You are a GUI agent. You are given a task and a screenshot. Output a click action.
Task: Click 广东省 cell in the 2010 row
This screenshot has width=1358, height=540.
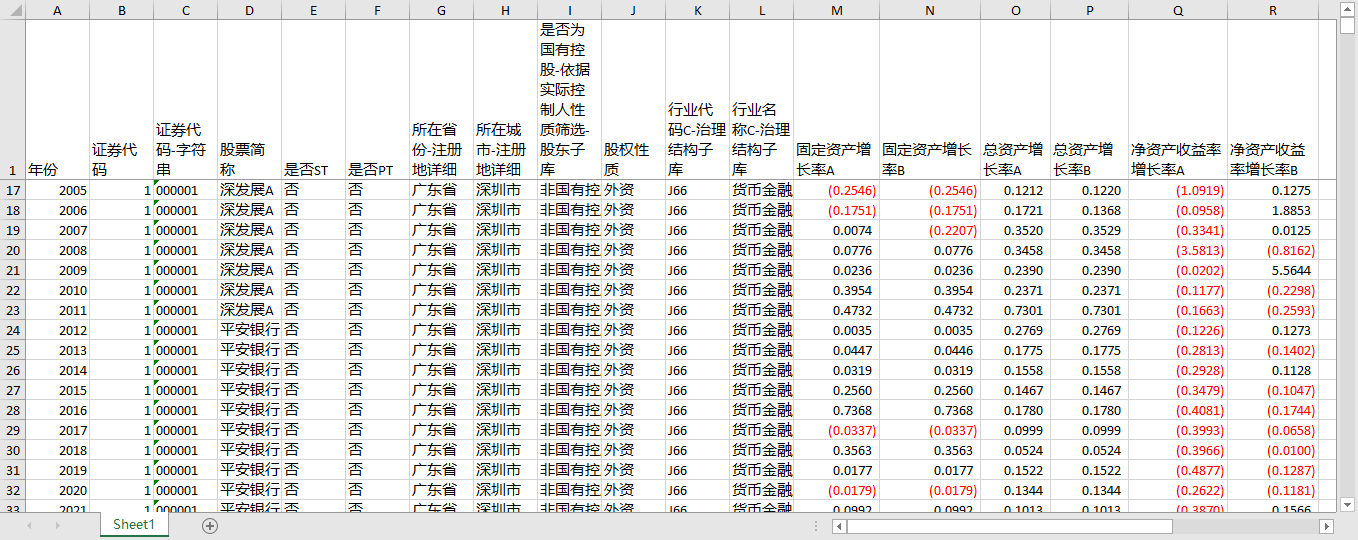441,290
